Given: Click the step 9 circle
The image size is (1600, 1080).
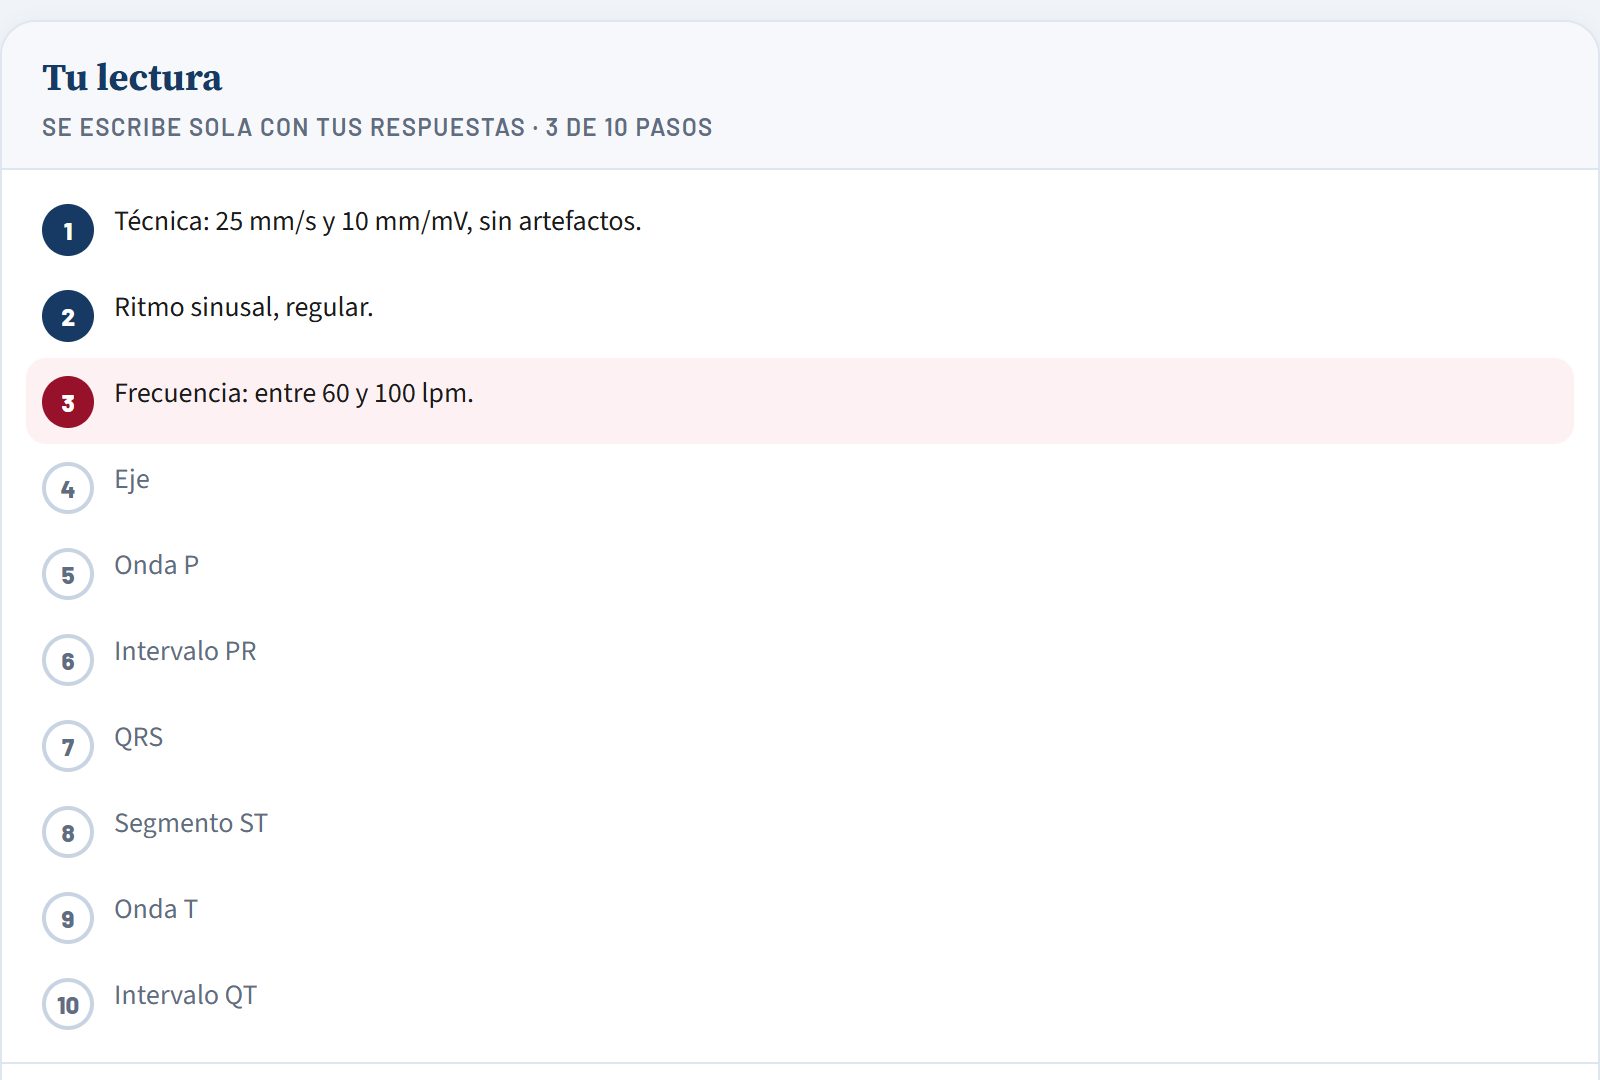Looking at the screenshot, I should (68, 918).
